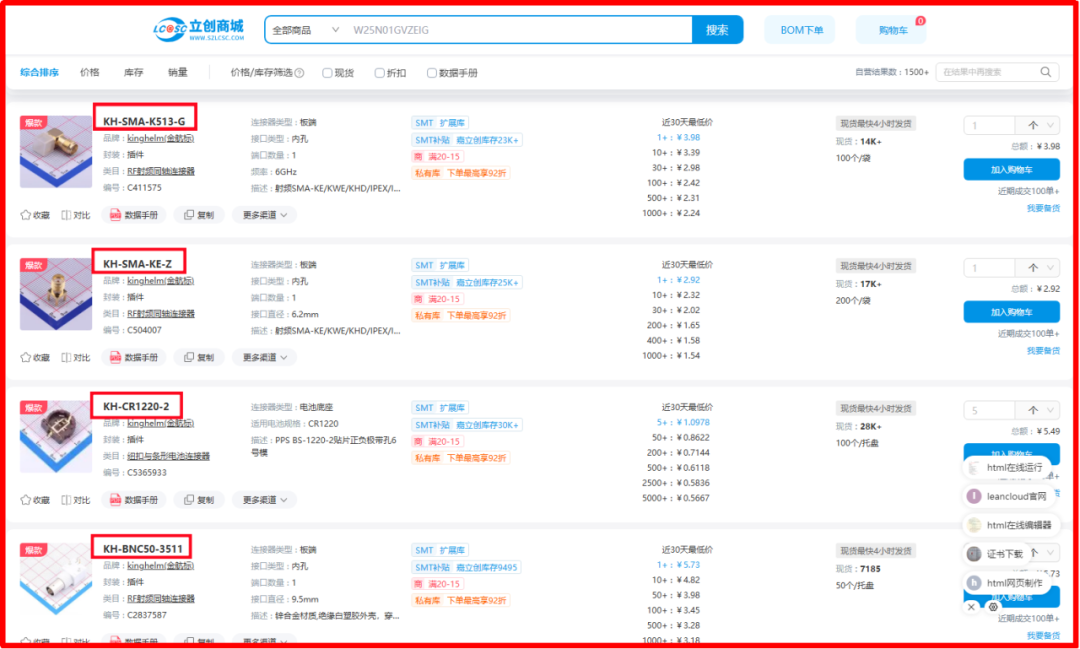The height and width of the screenshot is (649, 1080).
Task: Open the LCSC 立创商城 logo homepage
Action: pos(199,30)
